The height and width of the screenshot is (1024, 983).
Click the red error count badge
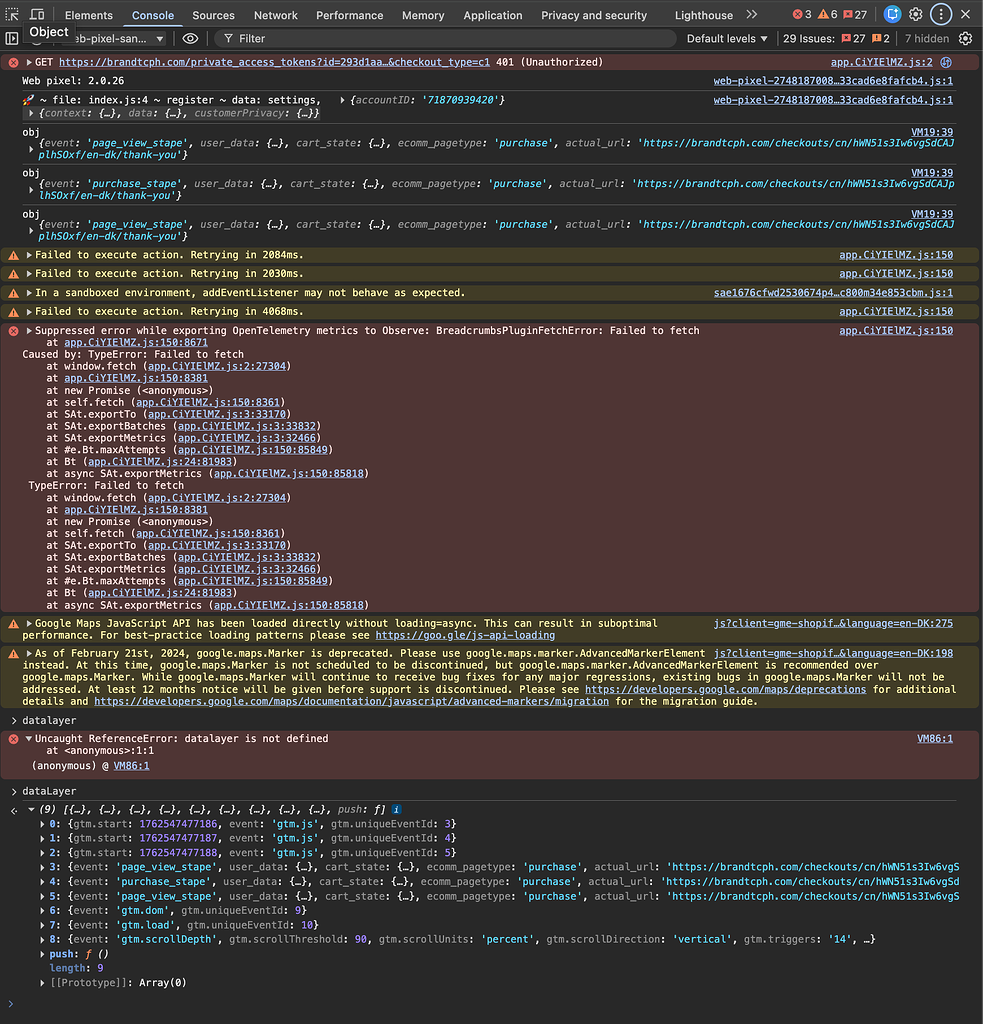tap(802, 15)
